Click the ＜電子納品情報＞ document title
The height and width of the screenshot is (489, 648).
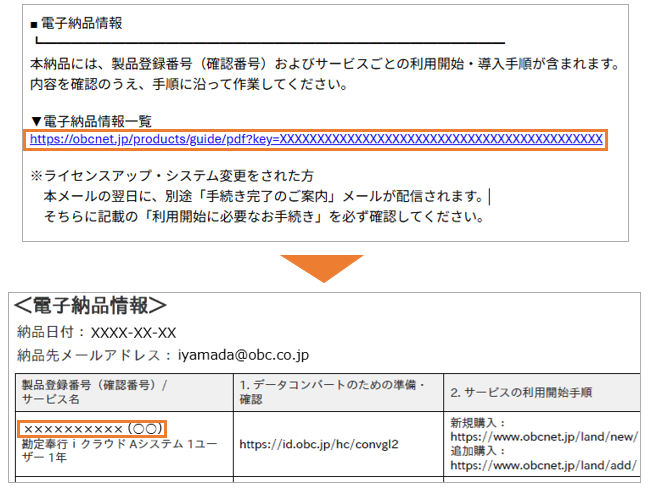pyautogui.click(x=91, y=306)
